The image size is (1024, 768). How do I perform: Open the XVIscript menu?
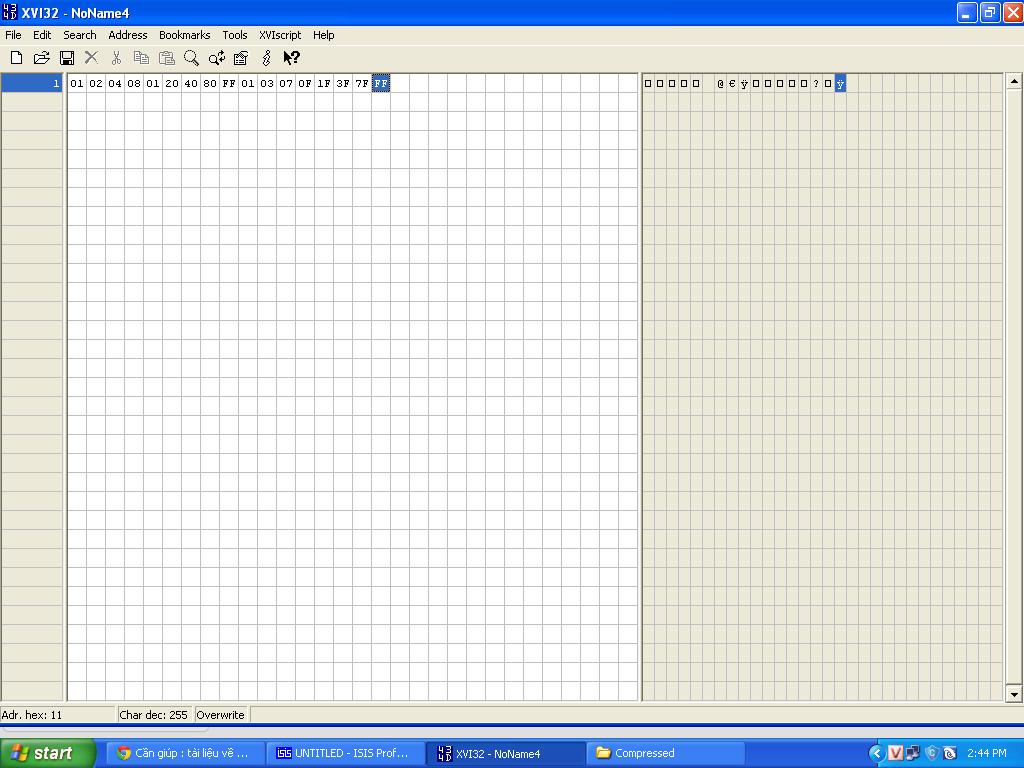tap(280, 35)
